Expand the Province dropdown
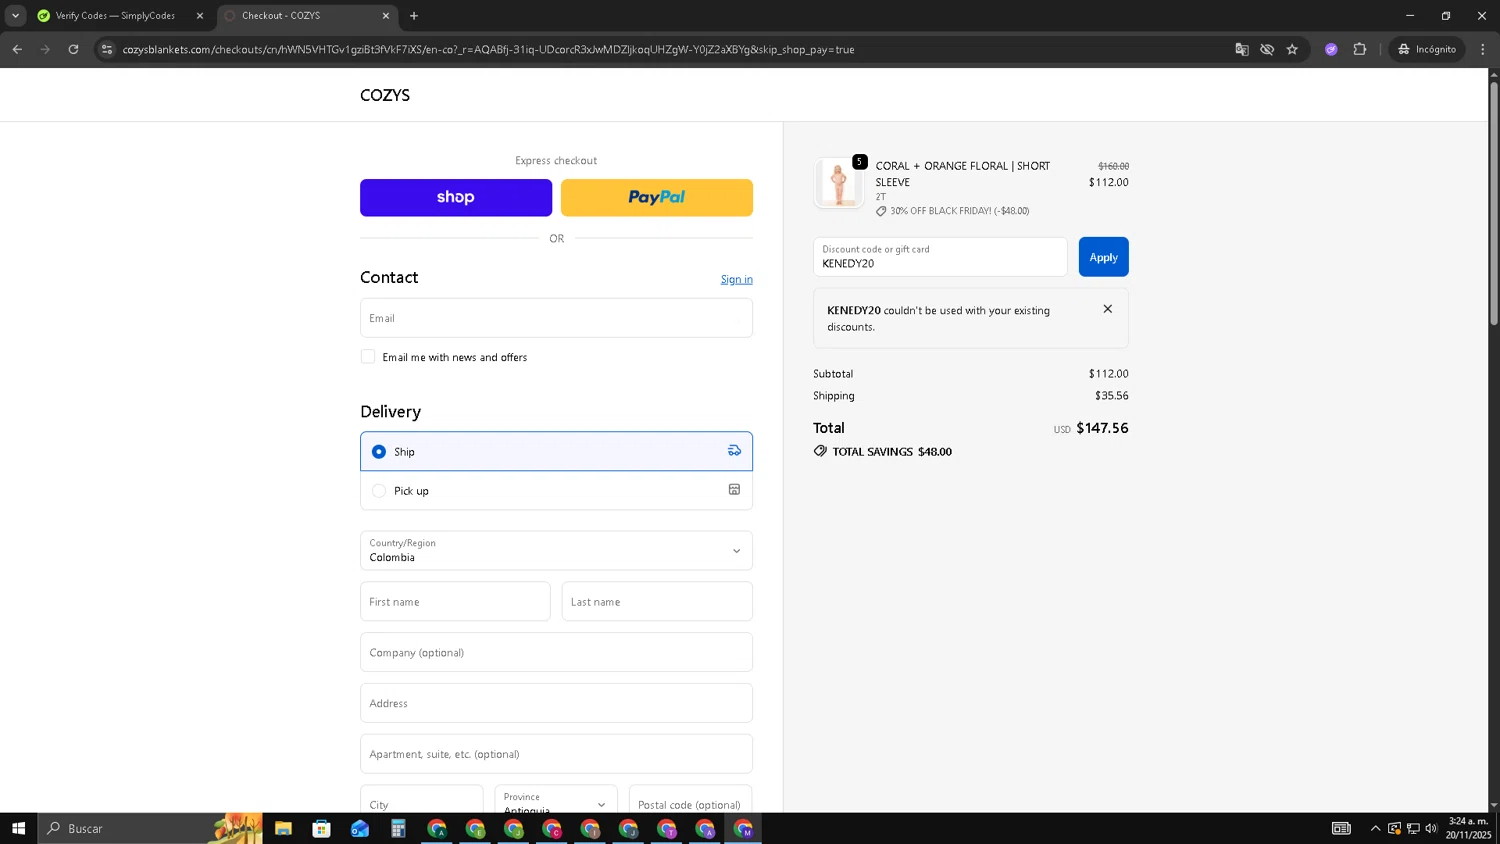The width and height of the screenshot is (1500, 844). [x=556, y=799]
